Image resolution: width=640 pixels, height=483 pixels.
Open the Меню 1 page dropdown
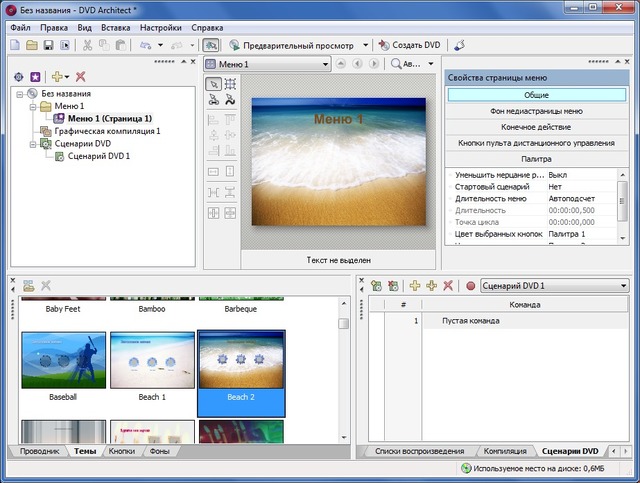click(x=325, y=64)
